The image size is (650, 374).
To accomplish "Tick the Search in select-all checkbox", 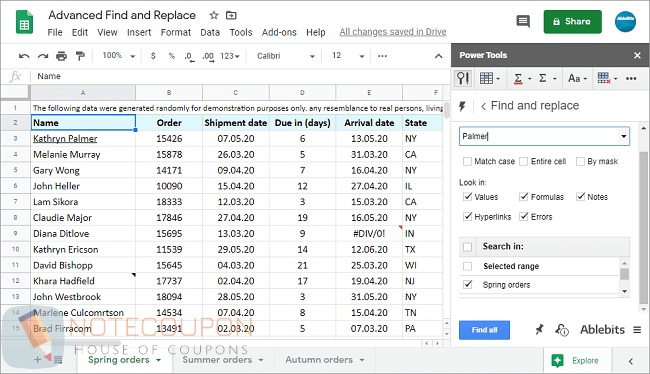I will pos(467,247).
